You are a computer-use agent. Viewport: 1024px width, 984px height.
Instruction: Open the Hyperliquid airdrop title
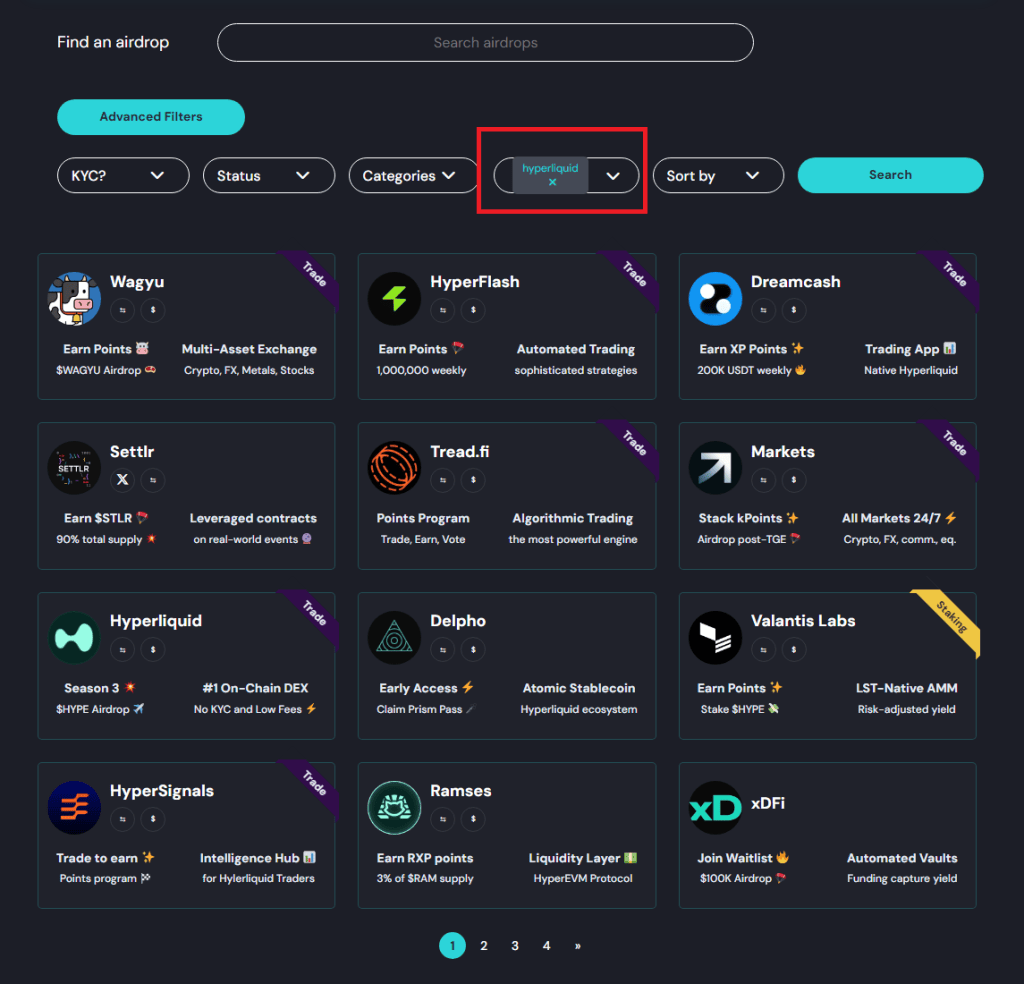(156, 621)
